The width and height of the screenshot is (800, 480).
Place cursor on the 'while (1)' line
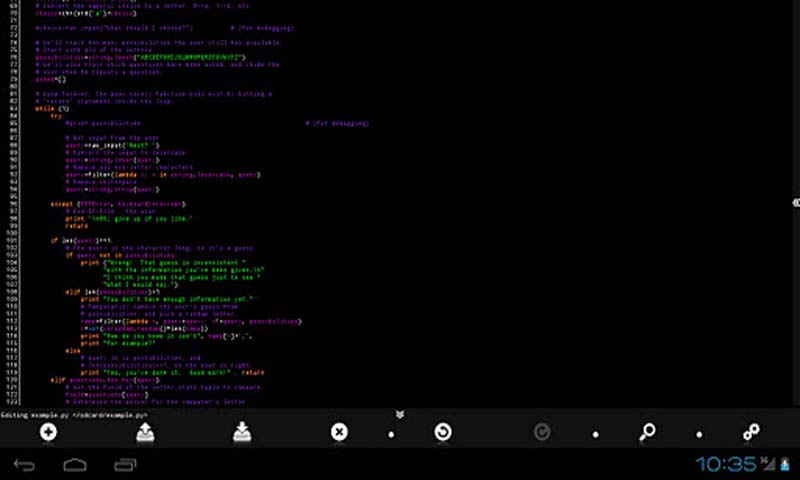tap(52, 109)
